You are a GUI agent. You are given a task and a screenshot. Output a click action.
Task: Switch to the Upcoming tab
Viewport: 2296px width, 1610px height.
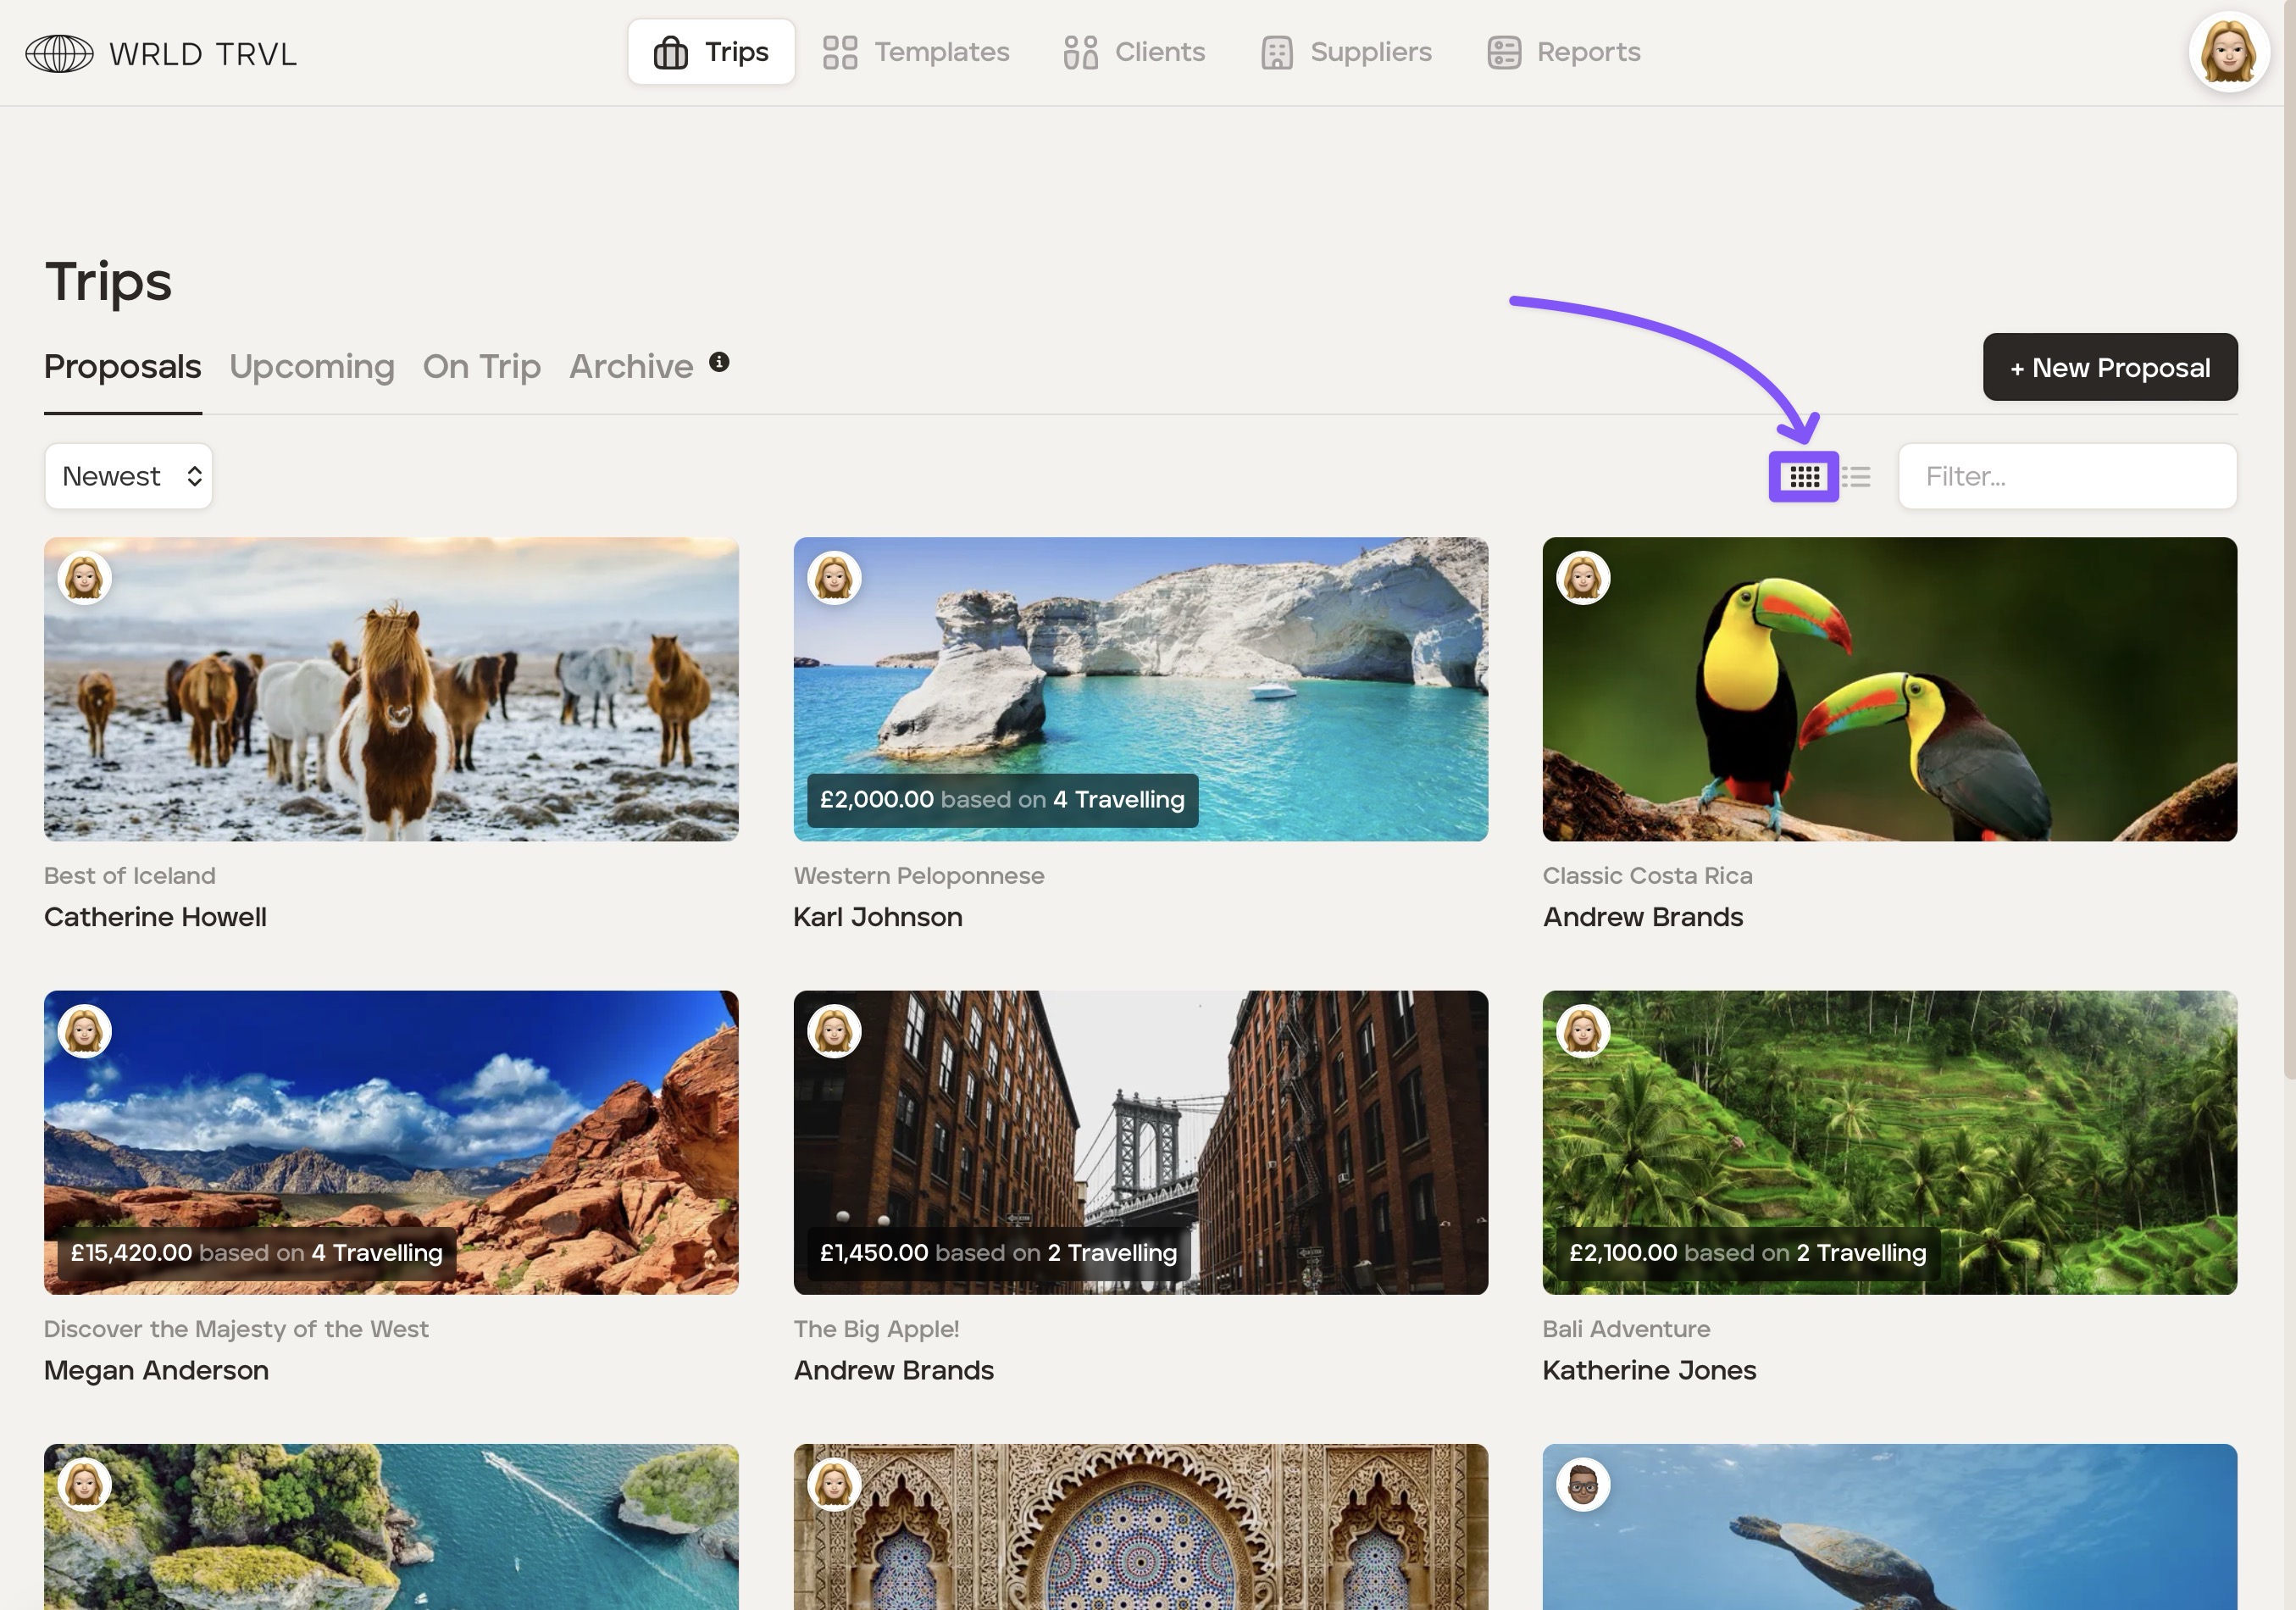[x=312, y=367]
